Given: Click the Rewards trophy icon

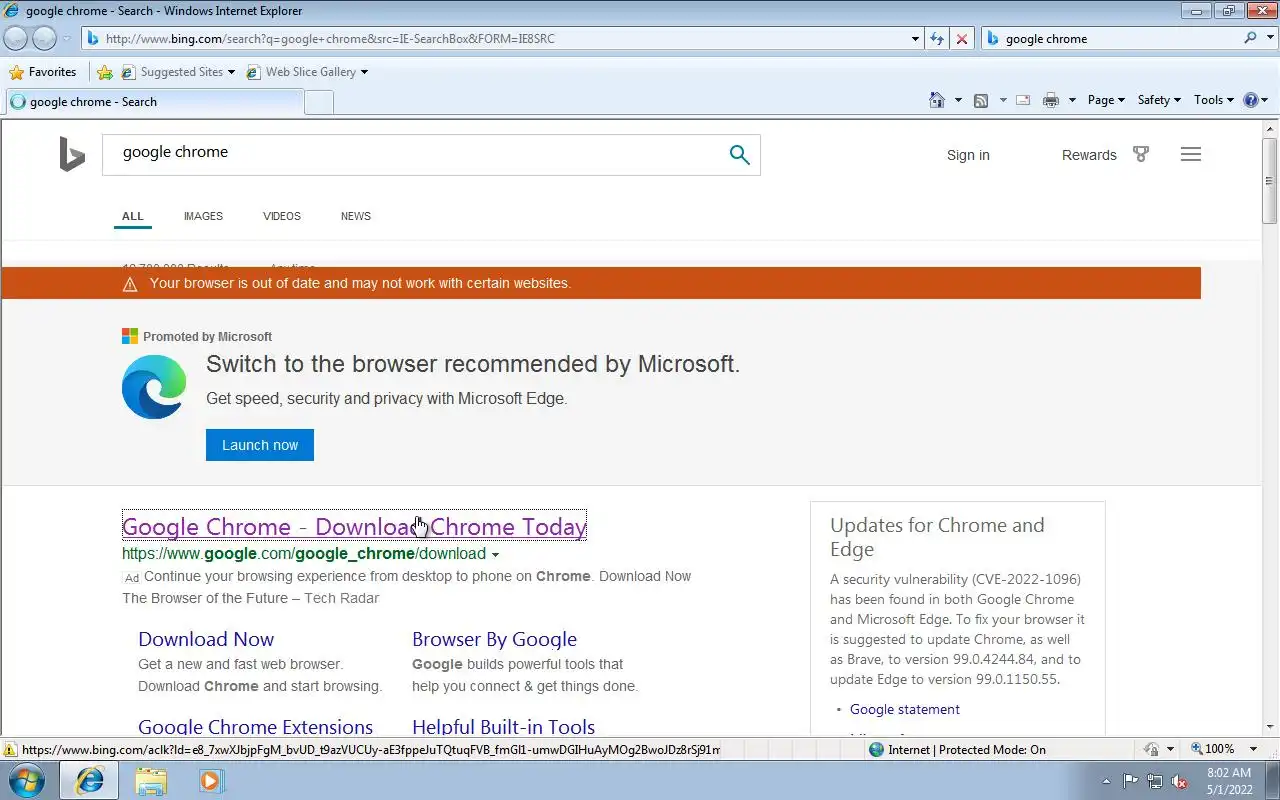Looking at the screenshot, I should click(1141, 154).
